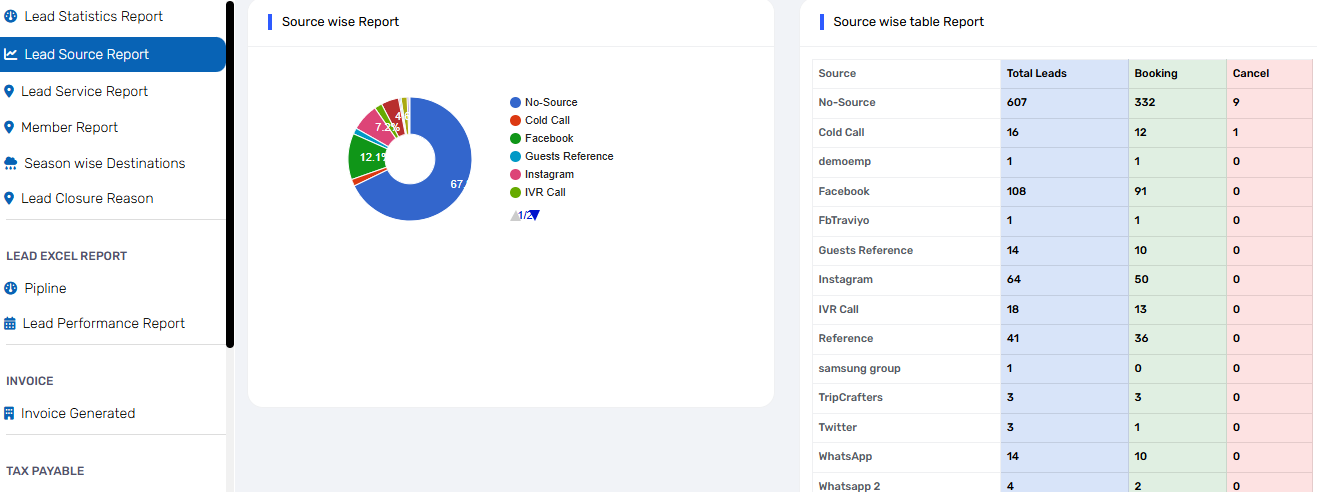Click the Twitter source row

pyautogui.click(x=1064, y=427)
